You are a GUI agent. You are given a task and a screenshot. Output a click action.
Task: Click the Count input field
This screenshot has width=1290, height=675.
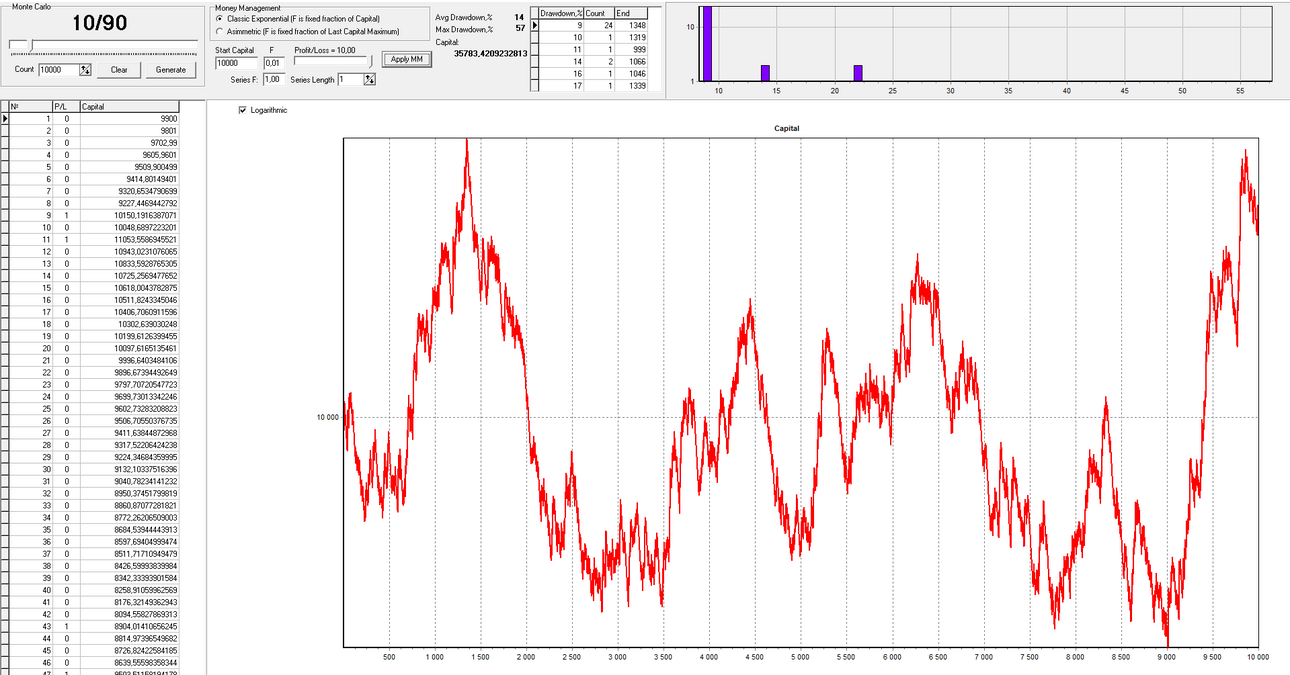pyautogui.click(x=59, y=70)
